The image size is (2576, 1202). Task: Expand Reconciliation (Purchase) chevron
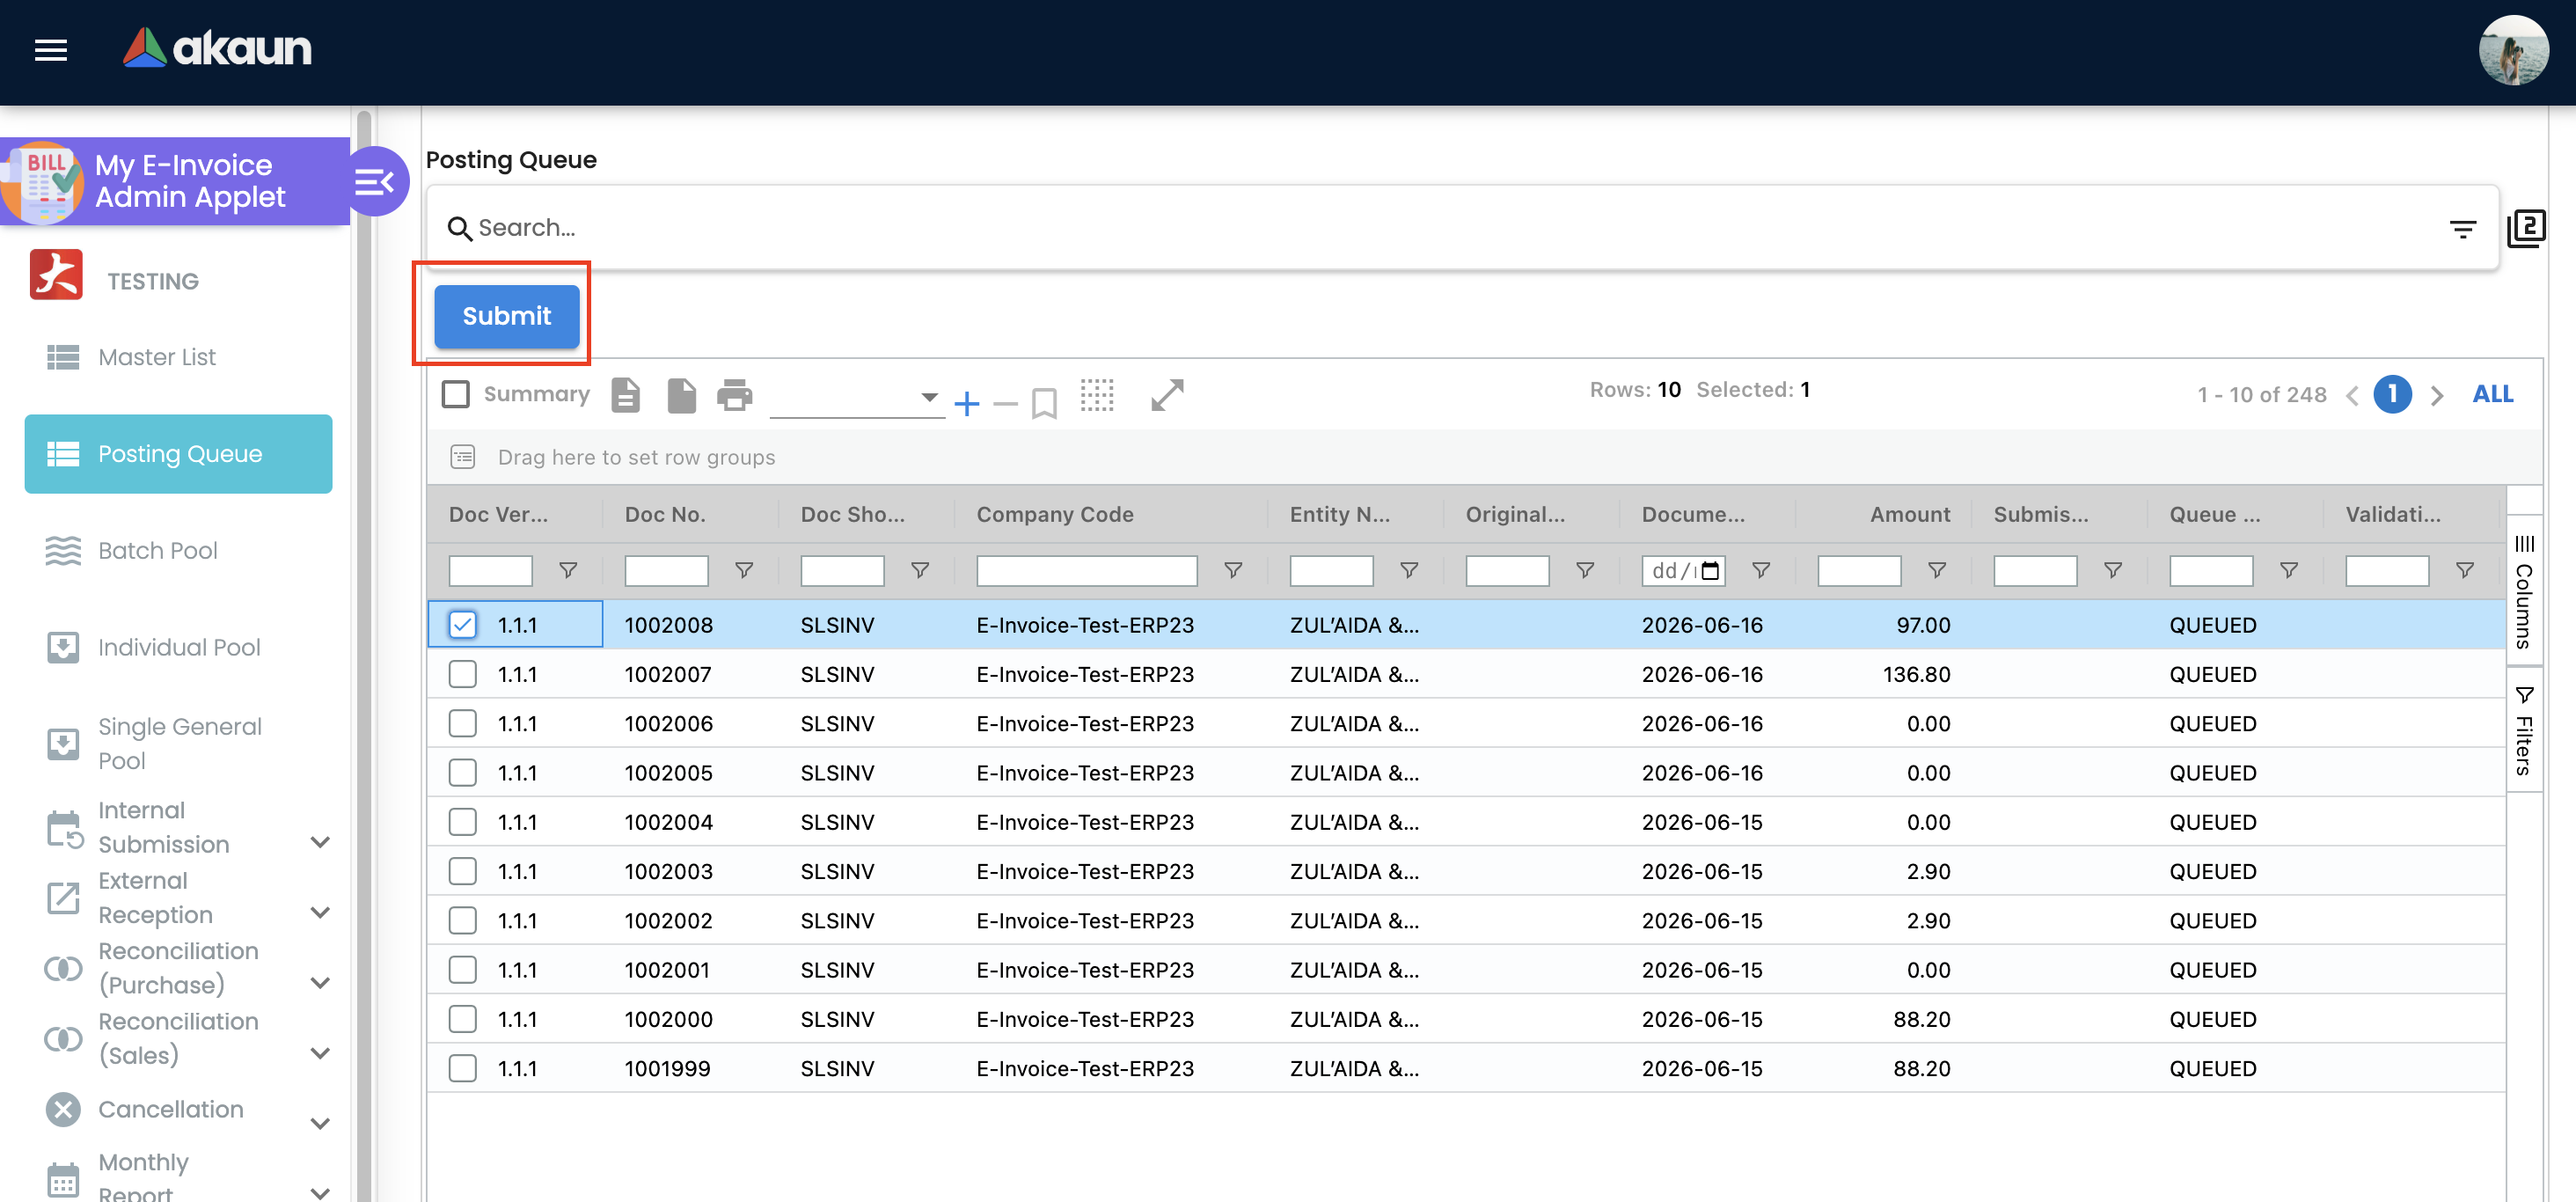[x=320, y=983]
